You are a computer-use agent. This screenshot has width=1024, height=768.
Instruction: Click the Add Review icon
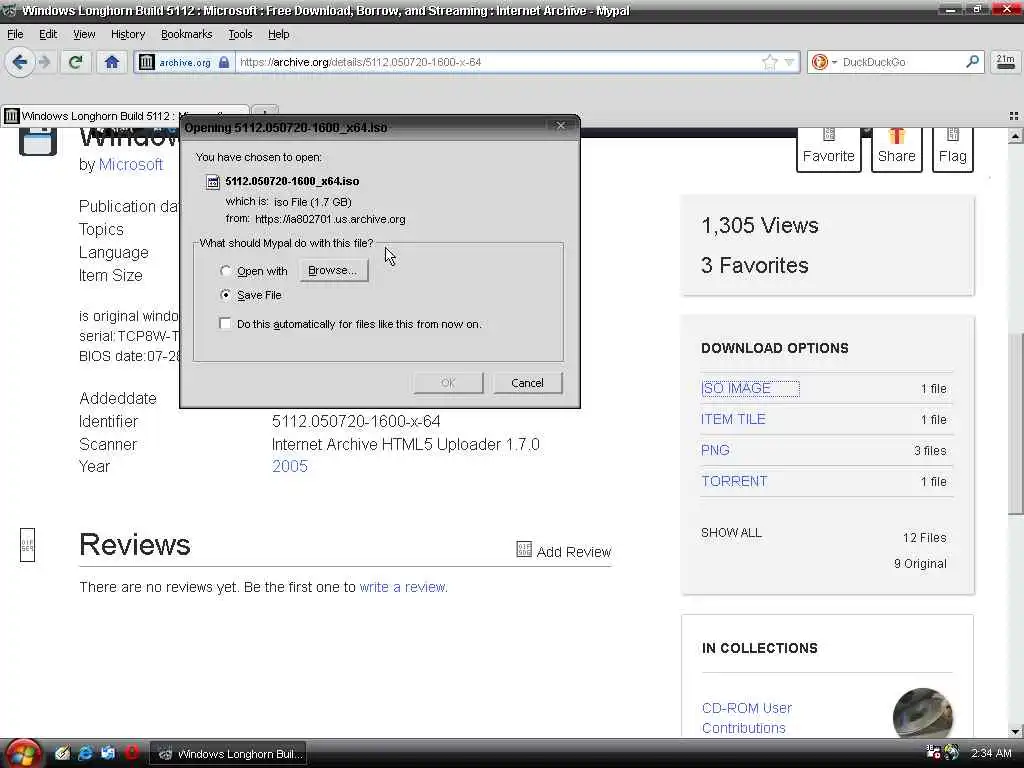click(524, 549)
